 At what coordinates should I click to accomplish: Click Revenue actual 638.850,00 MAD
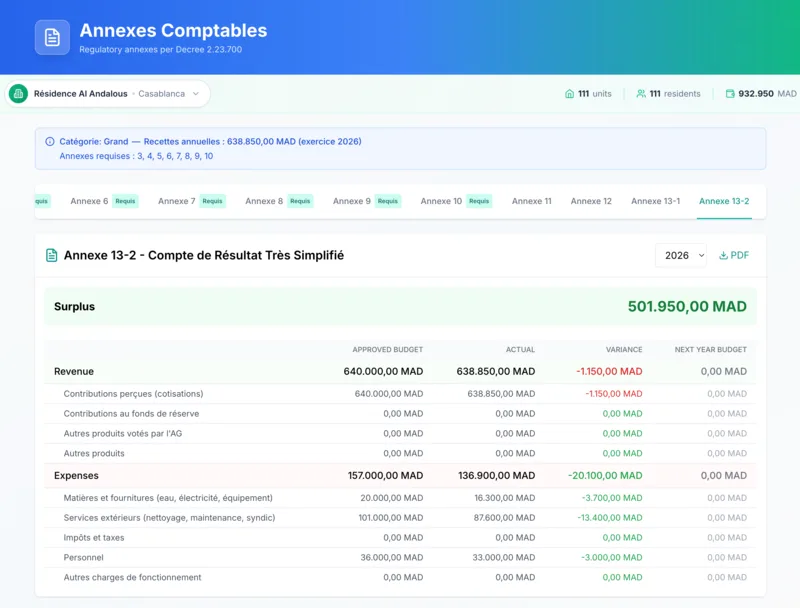[x=495, y=371]
